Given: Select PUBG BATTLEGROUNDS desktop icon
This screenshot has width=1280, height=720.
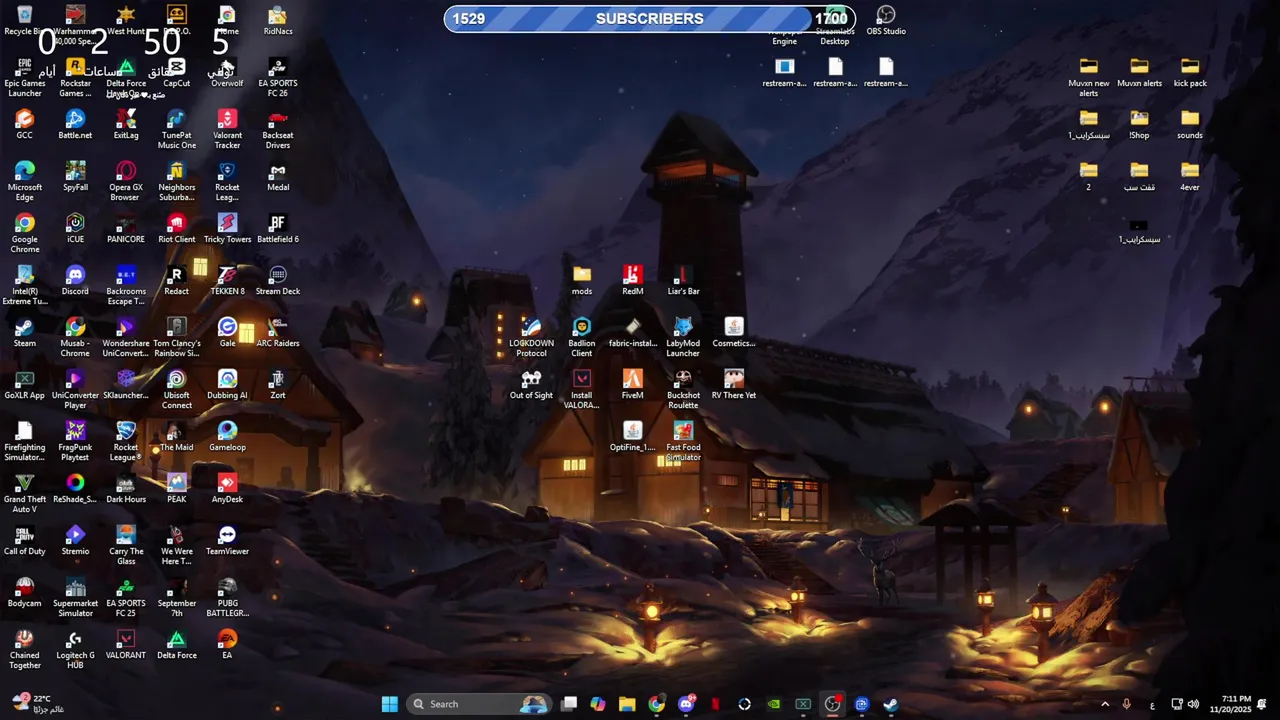Looking at the screenshot, I should point(227,598).
